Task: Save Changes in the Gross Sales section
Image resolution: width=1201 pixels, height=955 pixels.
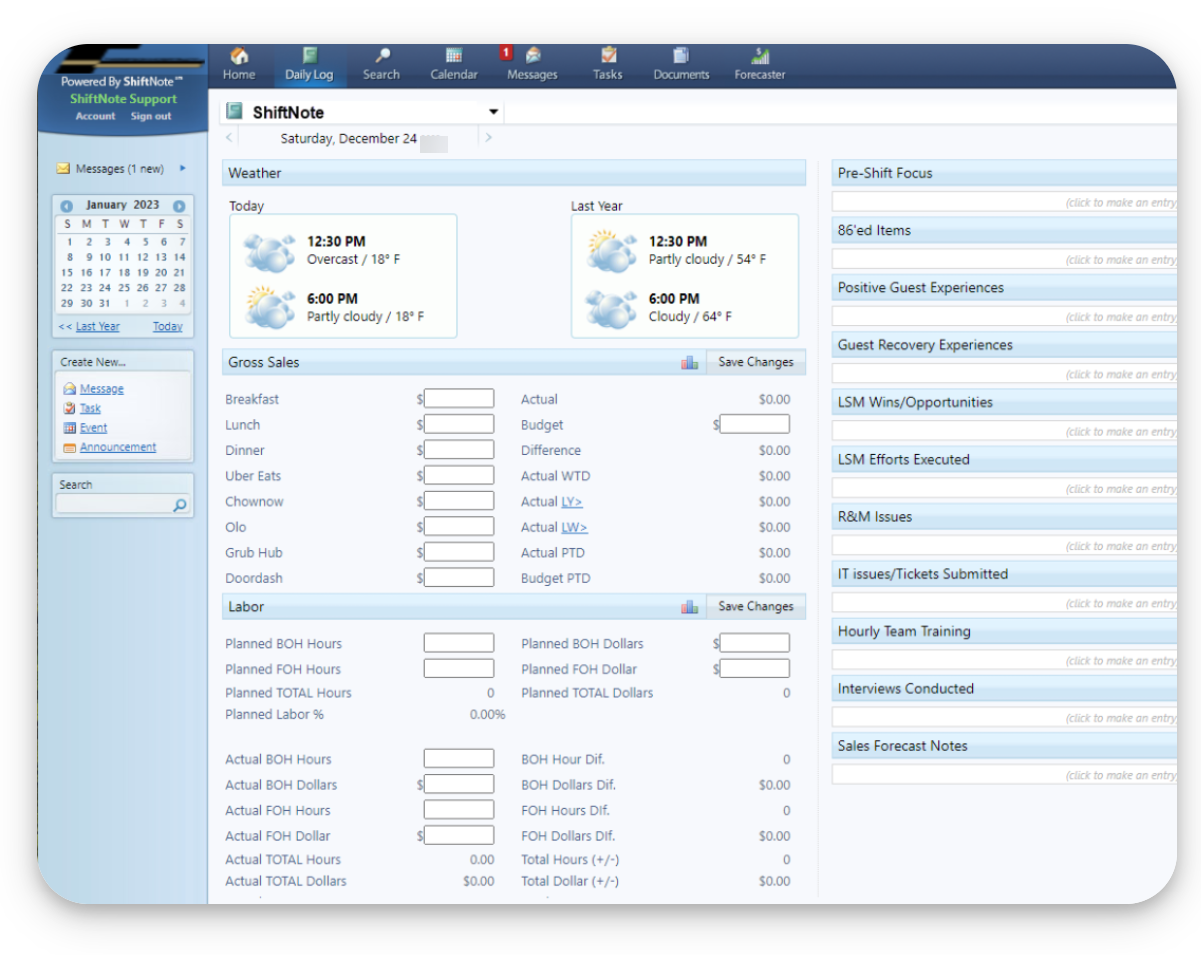Action: [x=755, y=363]
